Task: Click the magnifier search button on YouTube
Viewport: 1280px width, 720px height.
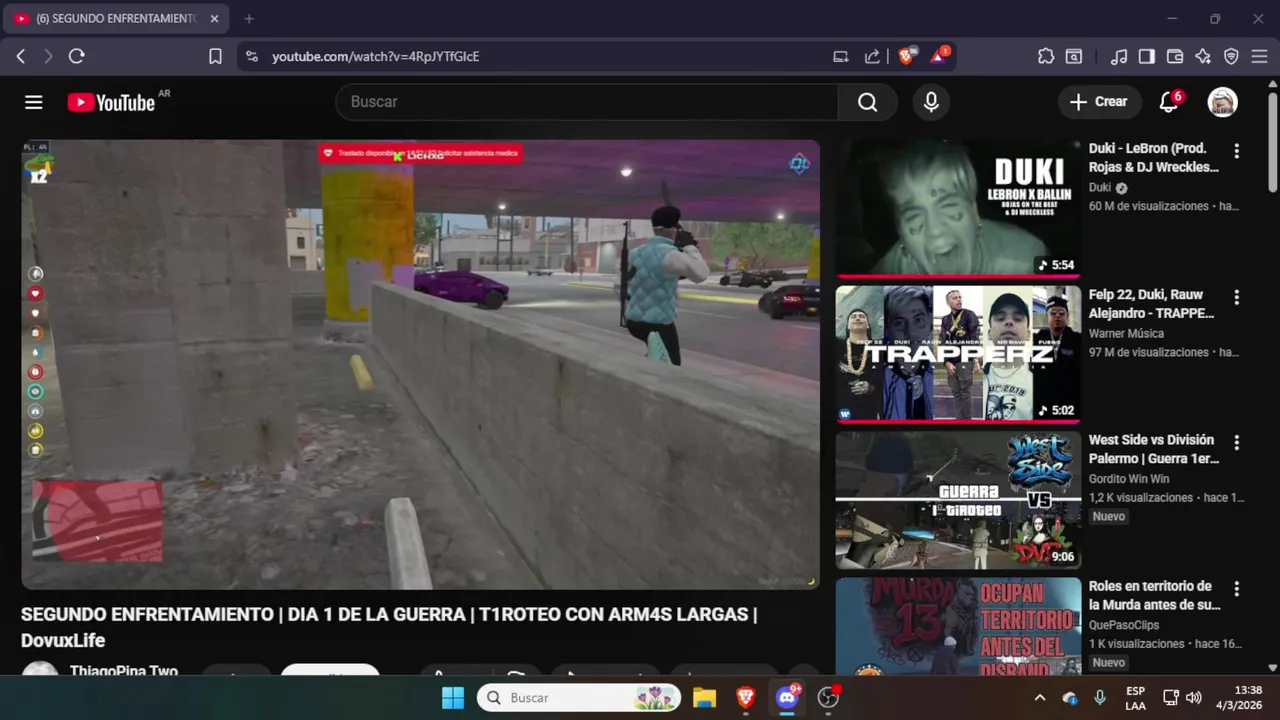Action: [867, 102]
